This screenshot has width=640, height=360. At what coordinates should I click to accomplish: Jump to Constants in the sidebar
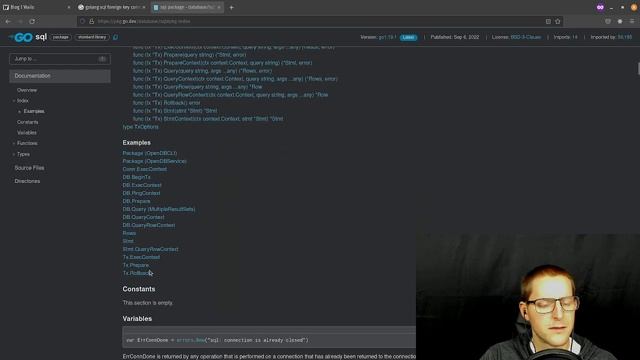click(27, 122)
